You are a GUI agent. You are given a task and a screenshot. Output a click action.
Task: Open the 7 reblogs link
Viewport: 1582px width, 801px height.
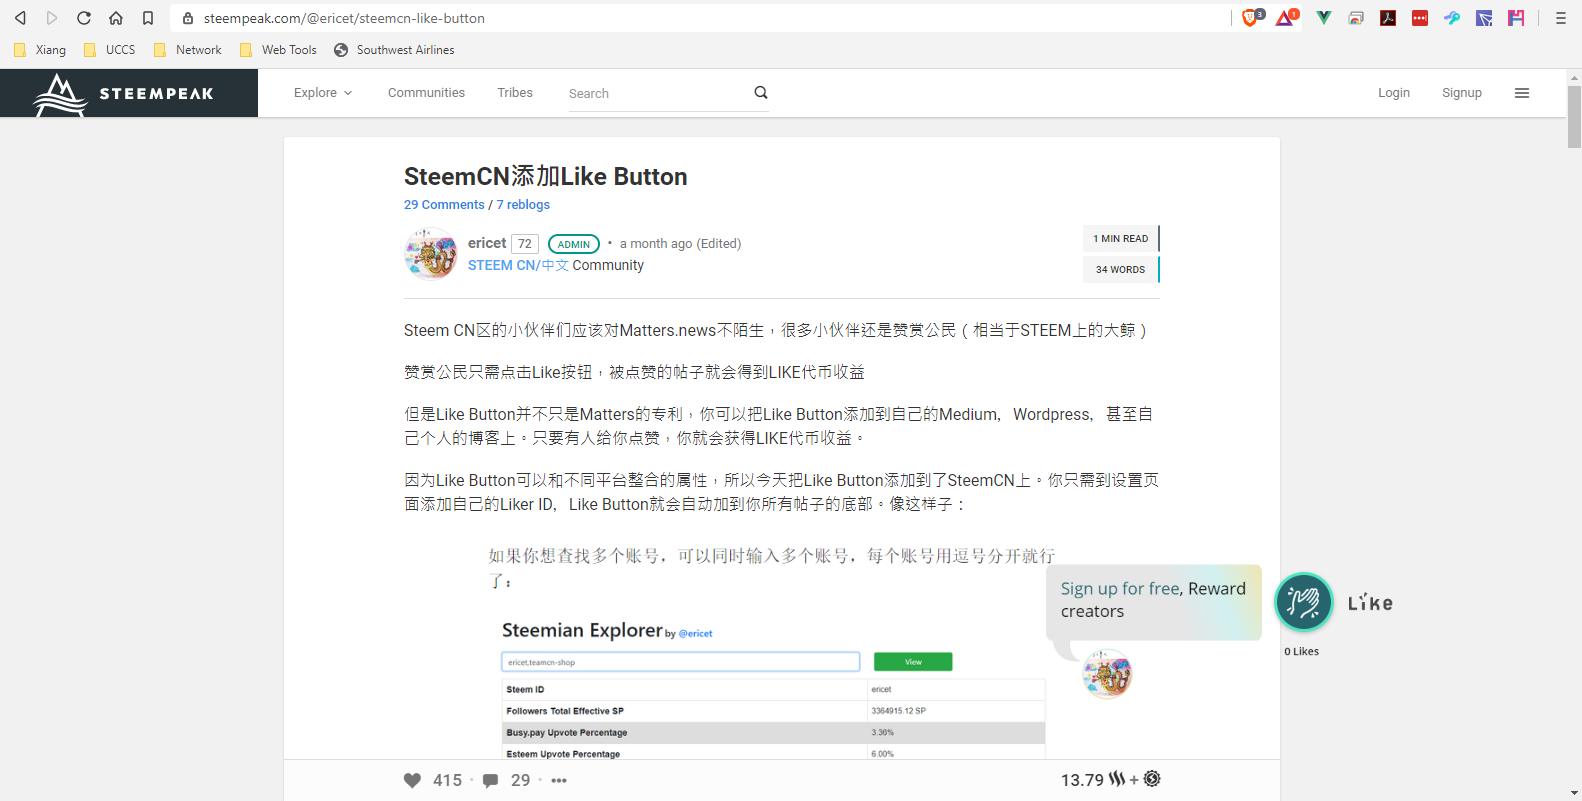pyautogui.click(x=523, y=204)
